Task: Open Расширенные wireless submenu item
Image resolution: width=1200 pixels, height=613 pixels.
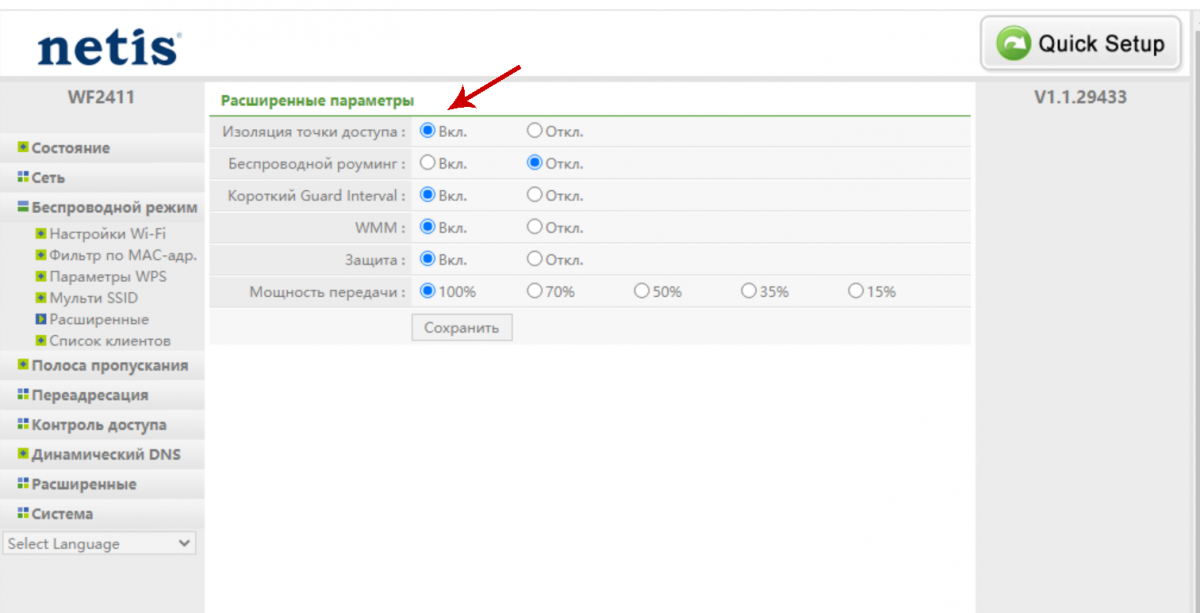Action: coord(99,319)
